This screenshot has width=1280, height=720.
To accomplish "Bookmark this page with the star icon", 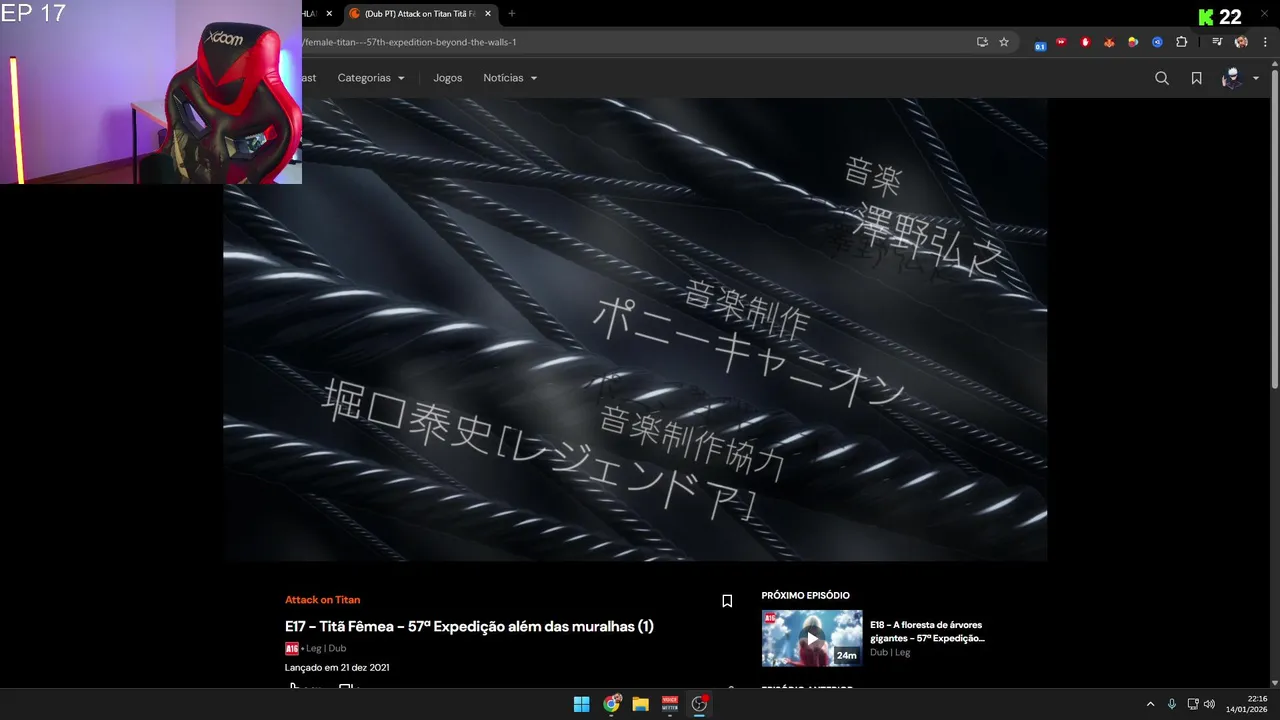I will [1004, 42].
